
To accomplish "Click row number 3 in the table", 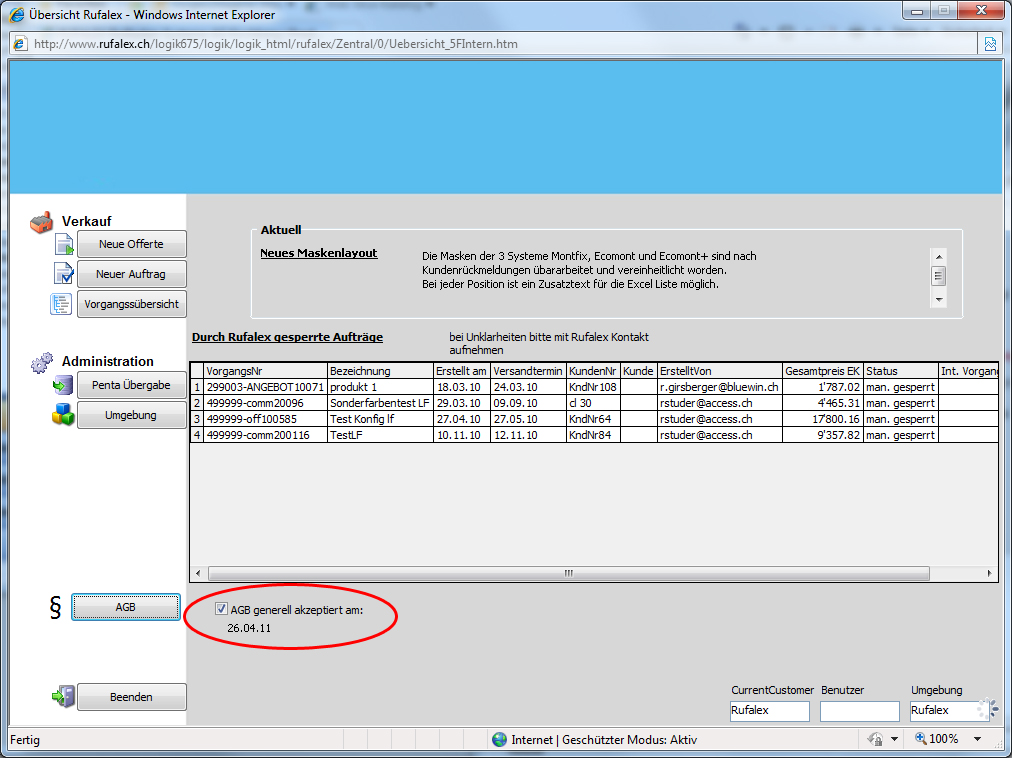I will [x=197, y=419].
